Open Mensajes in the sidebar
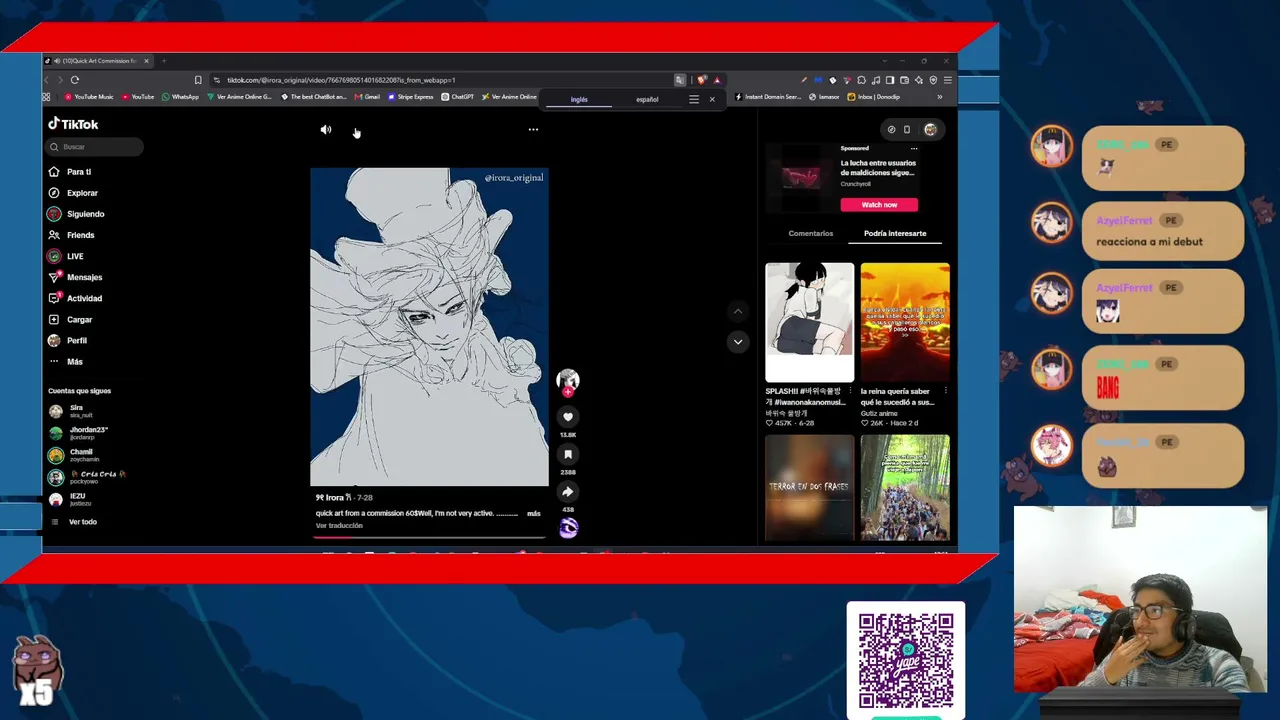Screen dimensions: 1280x720 tap(75, 277)
